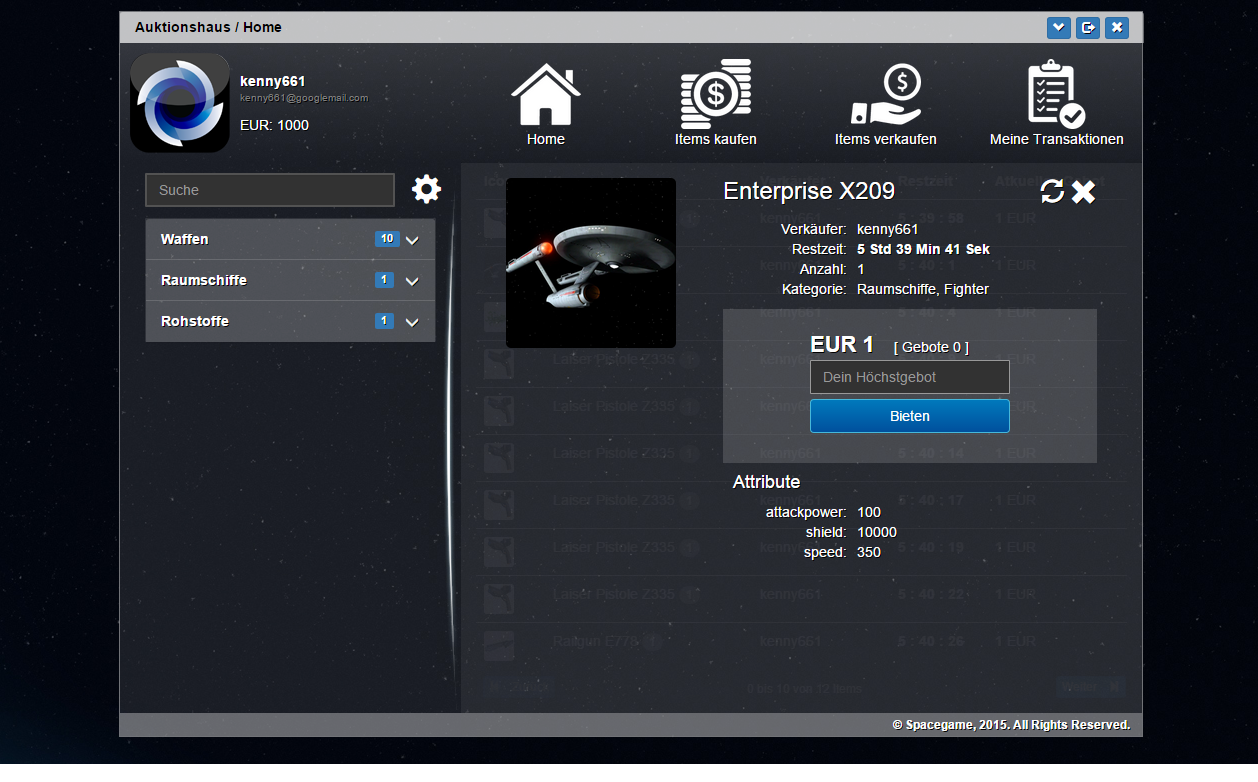Expand the Waffen category
Viewport: 1258px width, 782px height.
point(290,240)
